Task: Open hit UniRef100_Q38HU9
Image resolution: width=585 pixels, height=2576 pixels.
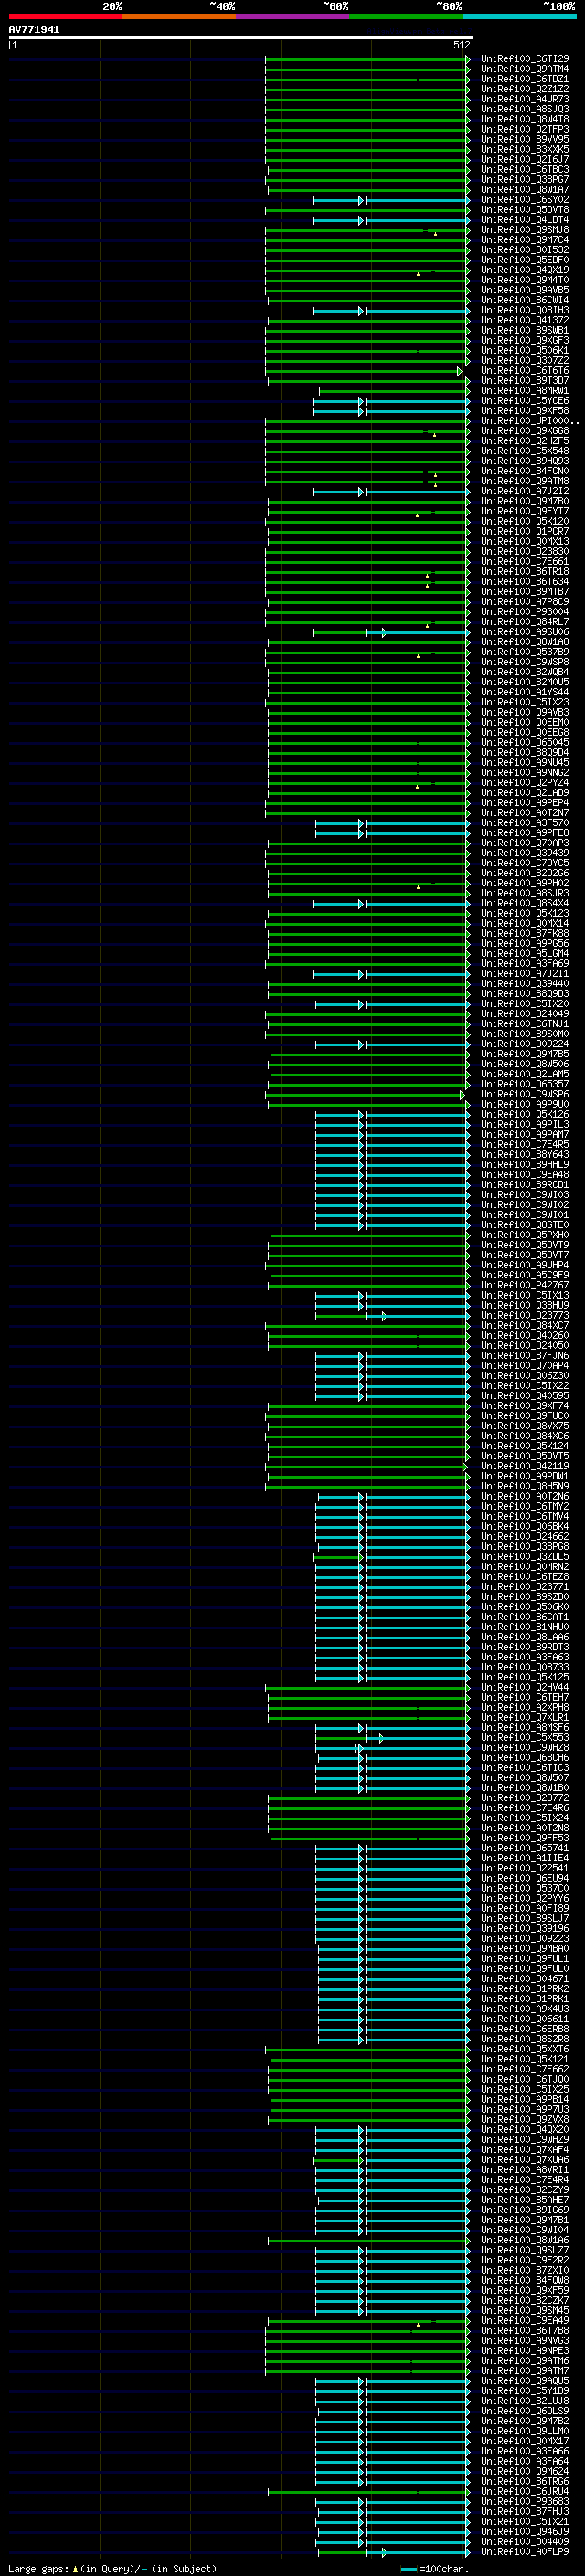Action: (x=525, y=1306)
